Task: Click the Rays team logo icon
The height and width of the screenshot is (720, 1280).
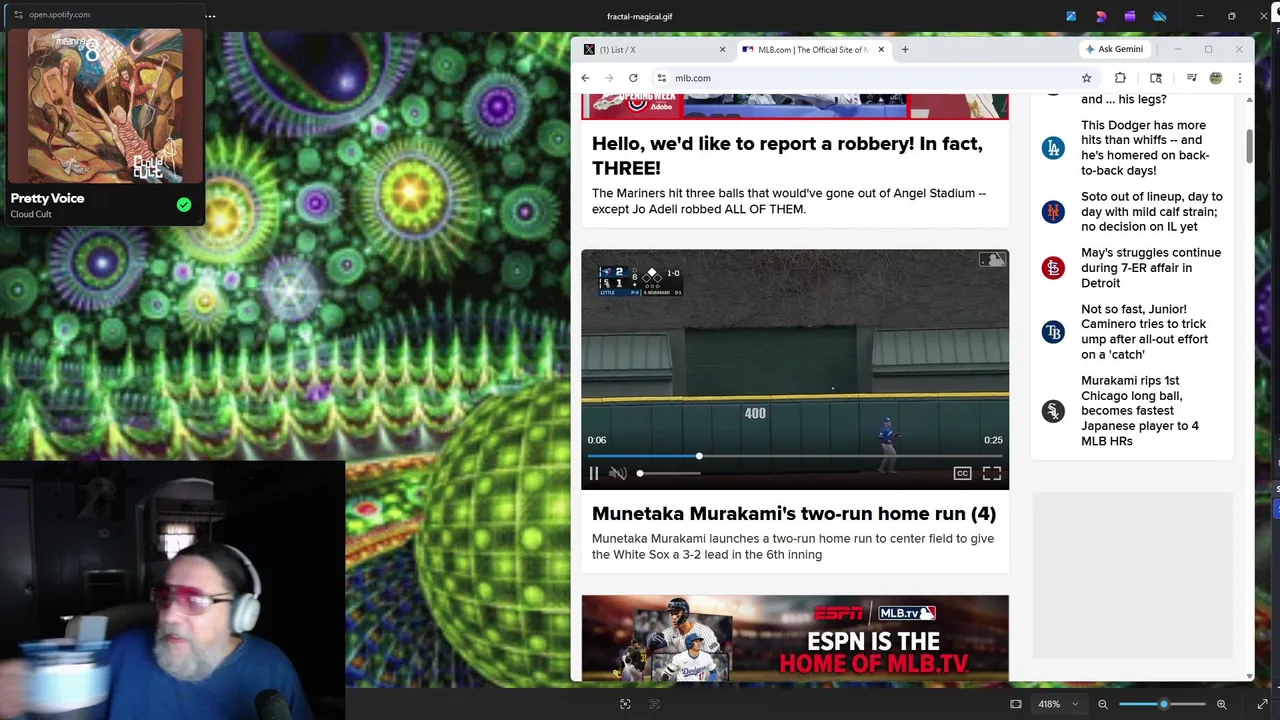Action: click(x=1053, y=332)
